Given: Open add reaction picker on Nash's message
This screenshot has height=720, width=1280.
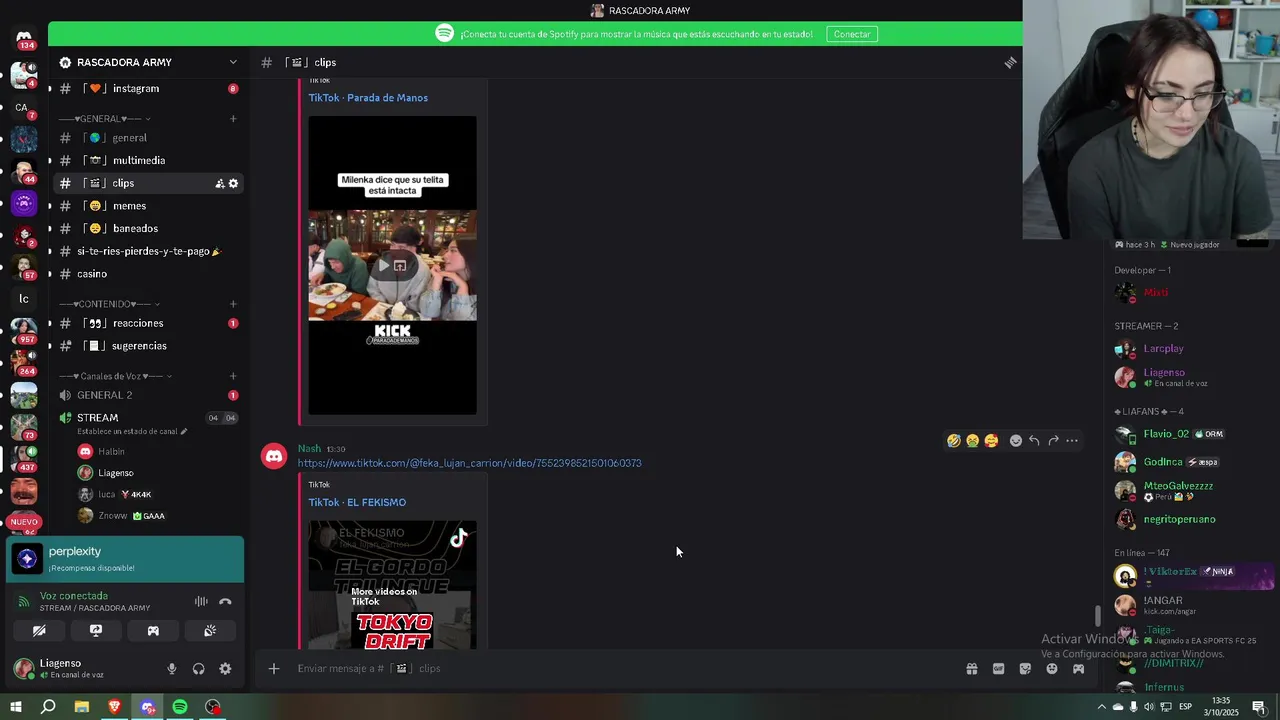Looking at the screenshot, I should pos(1016,441).
